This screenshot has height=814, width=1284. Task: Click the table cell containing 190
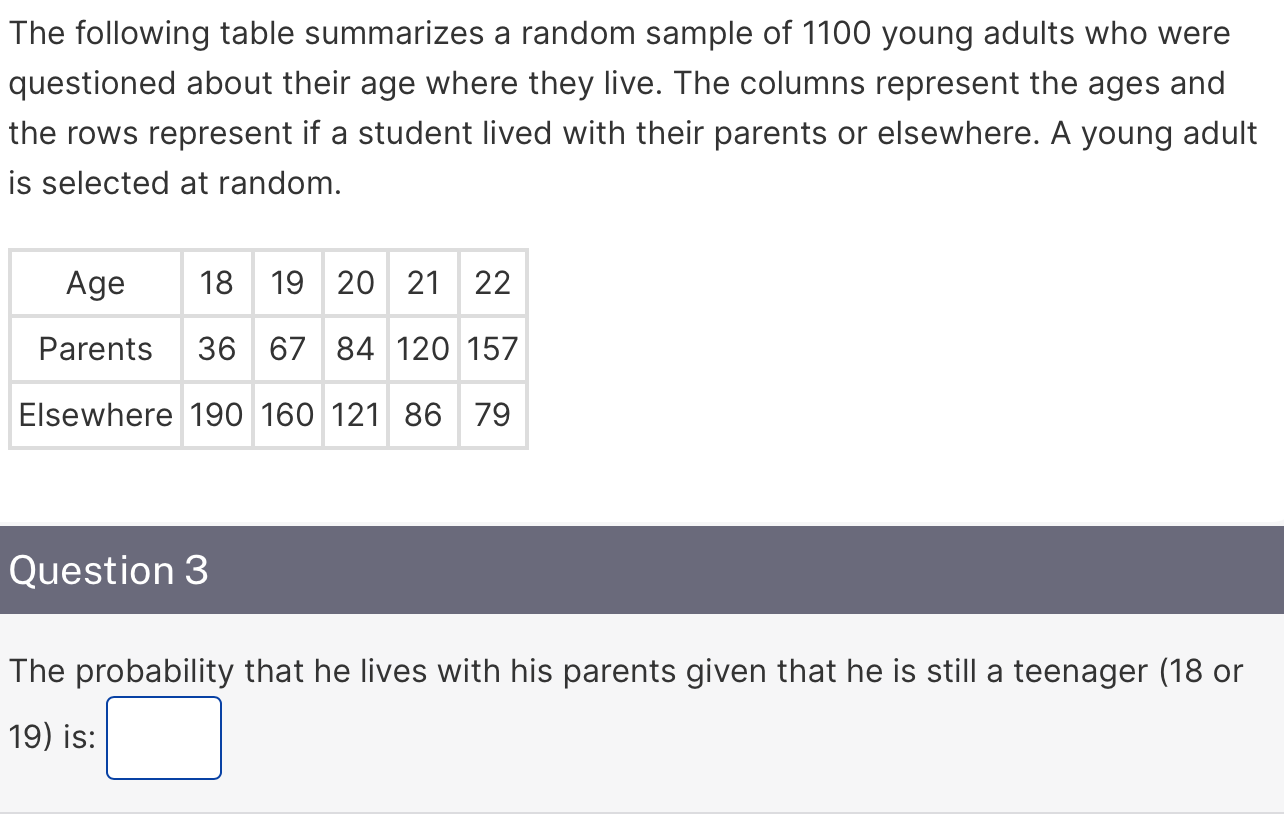click(216, 415)
